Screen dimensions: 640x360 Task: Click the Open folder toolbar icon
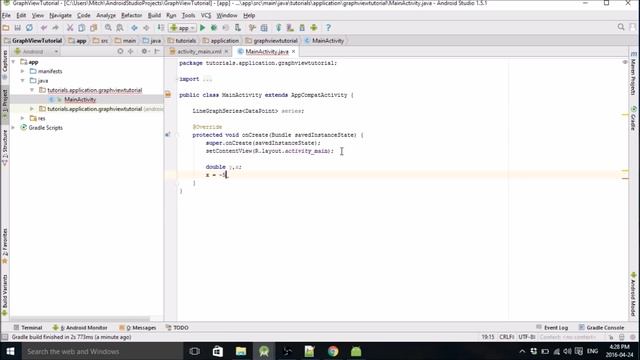(6, 28)
